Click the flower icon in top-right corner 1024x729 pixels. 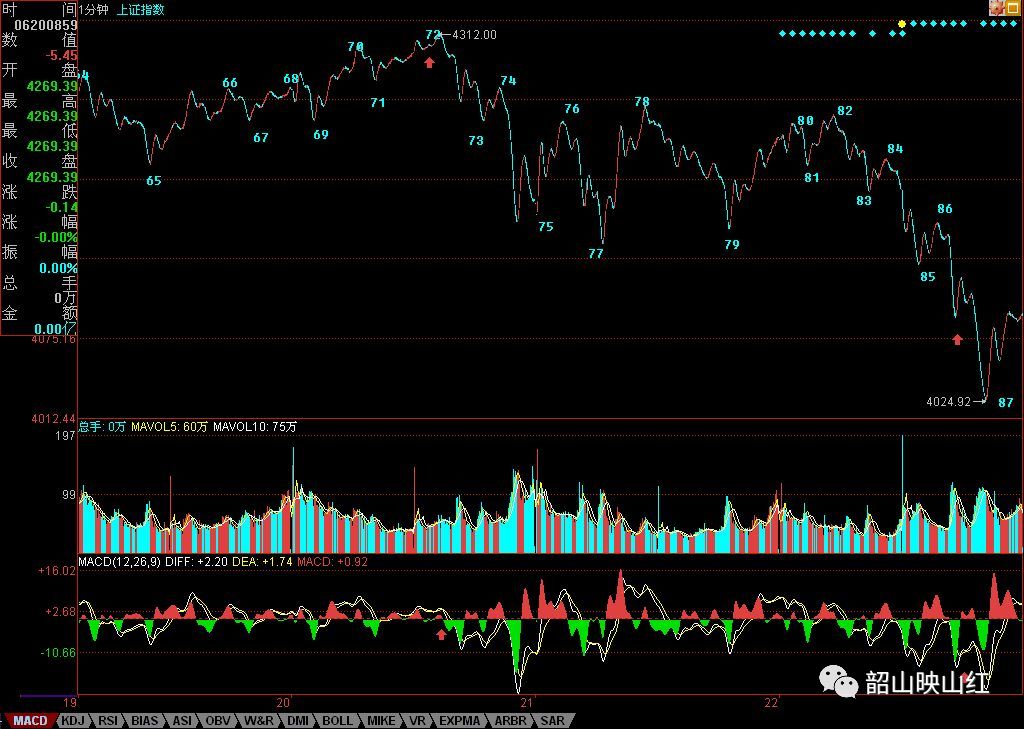tap(997, 8)
